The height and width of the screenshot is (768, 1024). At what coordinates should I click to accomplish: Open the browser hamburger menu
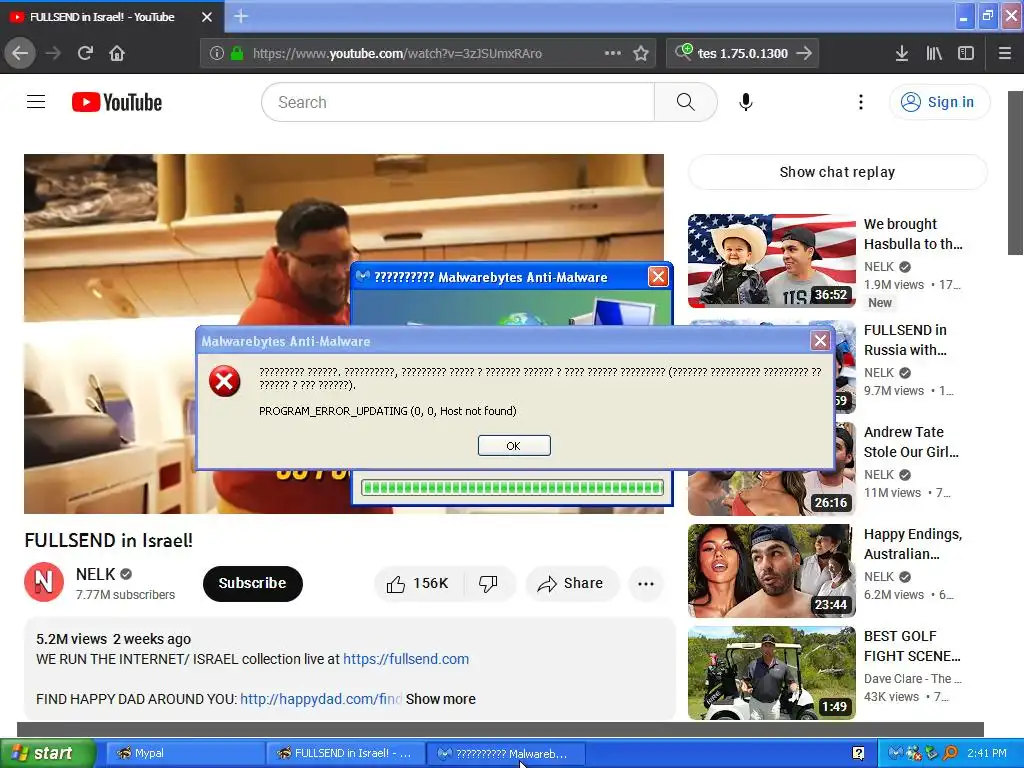click(x=1004, y=53)
